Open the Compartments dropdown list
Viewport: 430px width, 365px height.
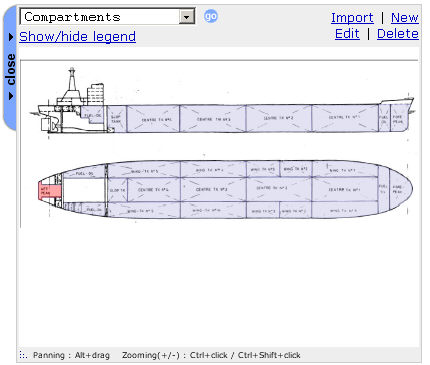click(x=107, y=17)
